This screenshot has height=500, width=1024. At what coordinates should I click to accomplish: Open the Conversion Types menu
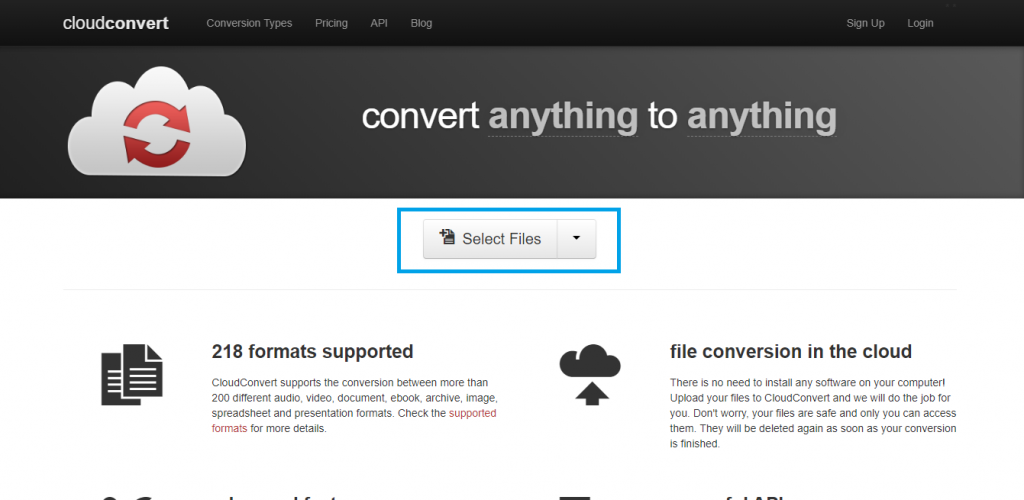point(249,23)
